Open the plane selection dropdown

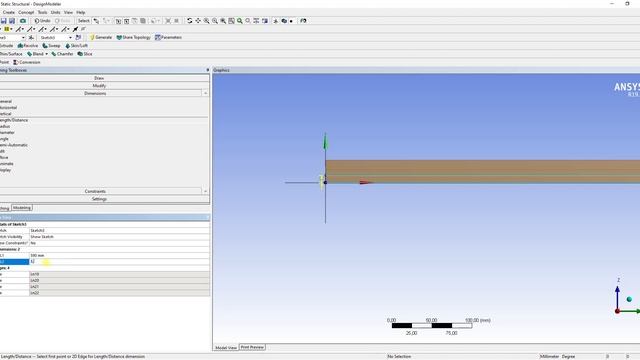click(23, 38)
